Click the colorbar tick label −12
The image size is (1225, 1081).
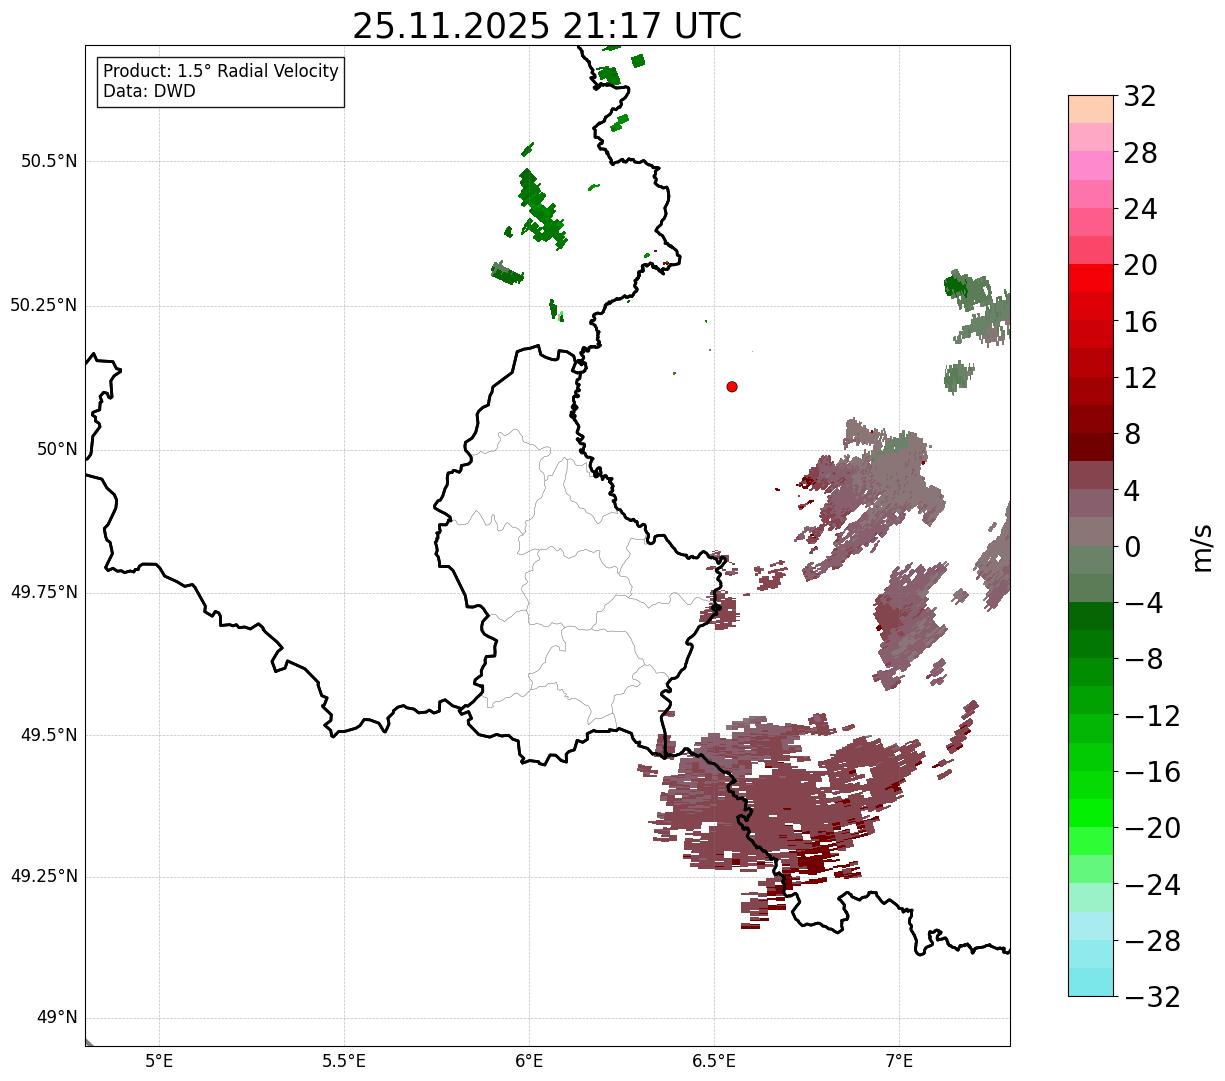[1152, 716]
